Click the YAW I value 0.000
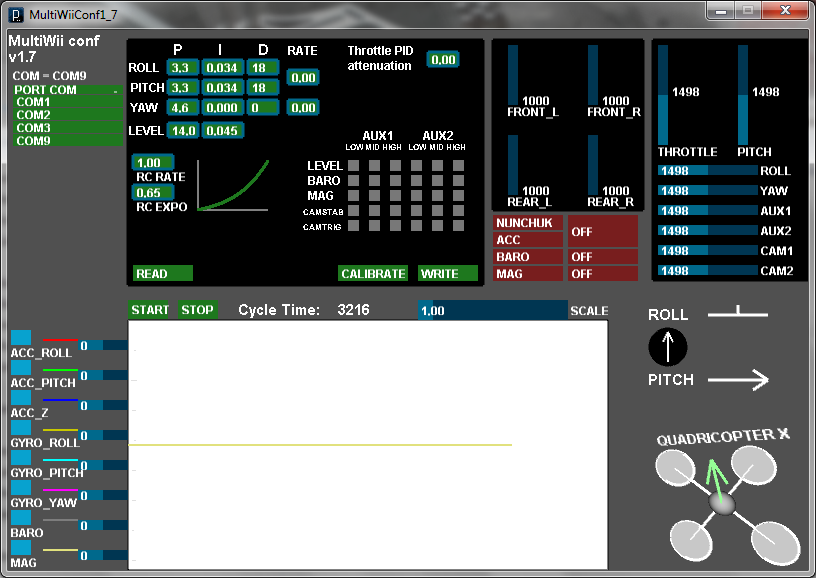Image resolution: width=816 pixels, height=578 pixels. point(223,108)
